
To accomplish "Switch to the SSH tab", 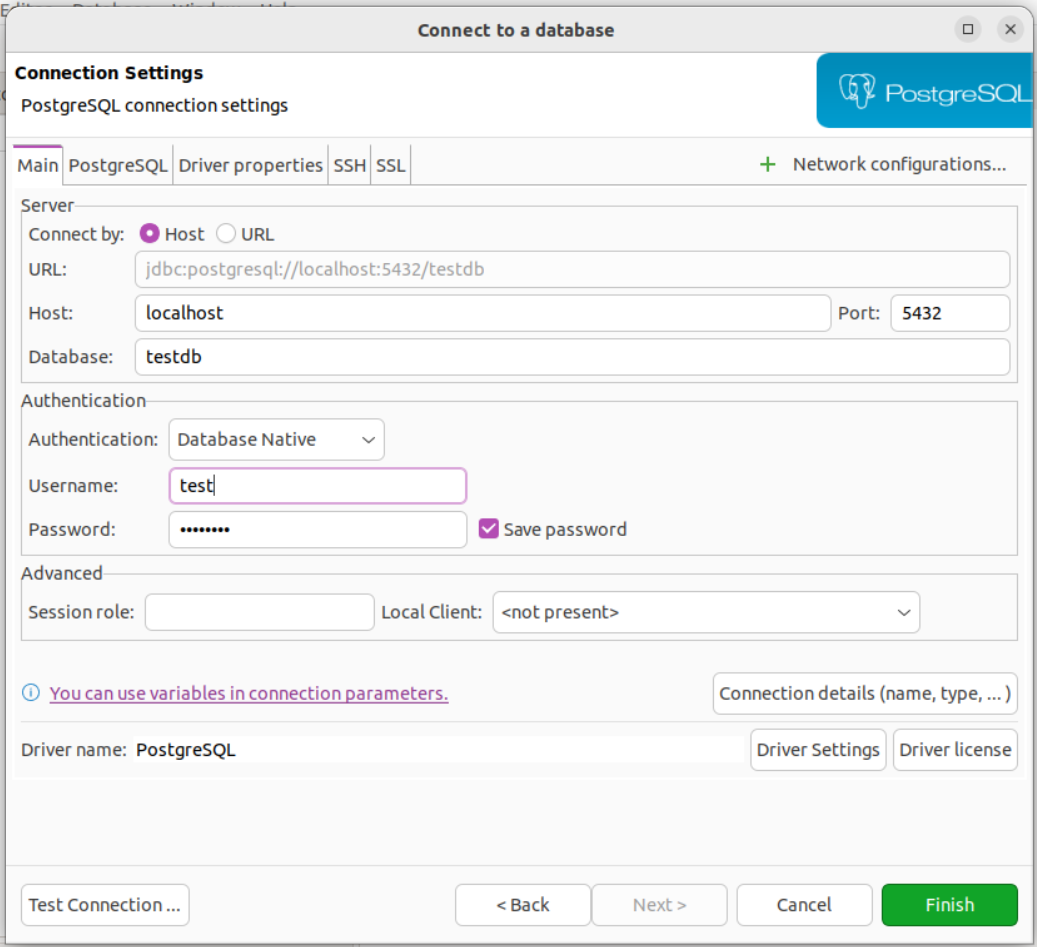I will click(349, 164).
